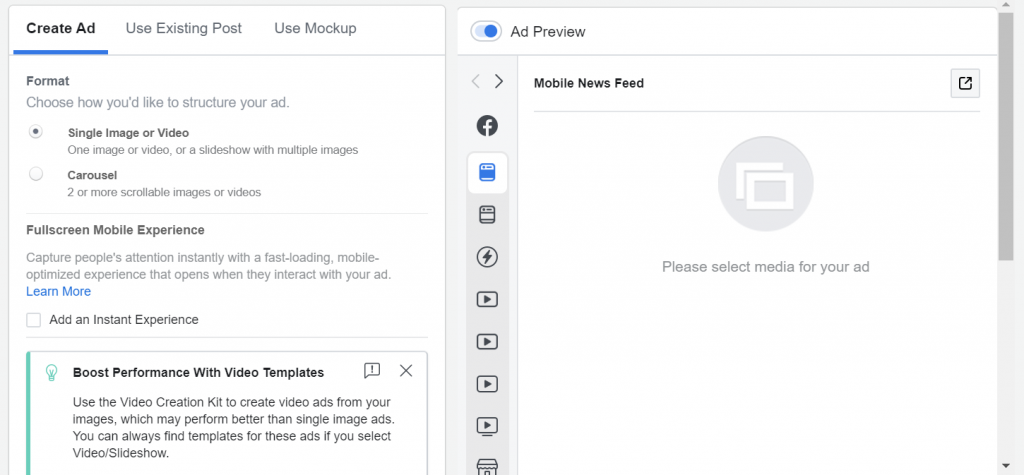The width and height of the screenshot is (1024, 475).
Task: Go to the next preview placement arrow
Action: [499, 81]
